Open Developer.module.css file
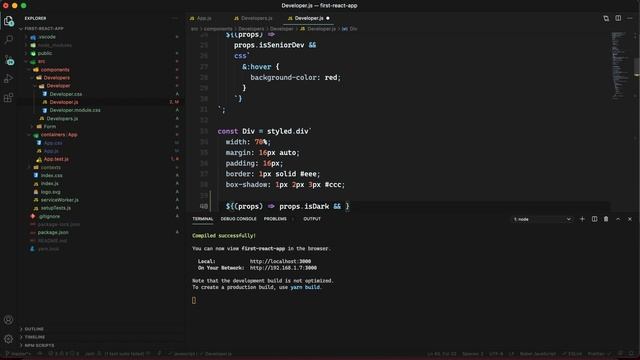The image size is (640, 360). pyautogui.click(x=75, y=110)
